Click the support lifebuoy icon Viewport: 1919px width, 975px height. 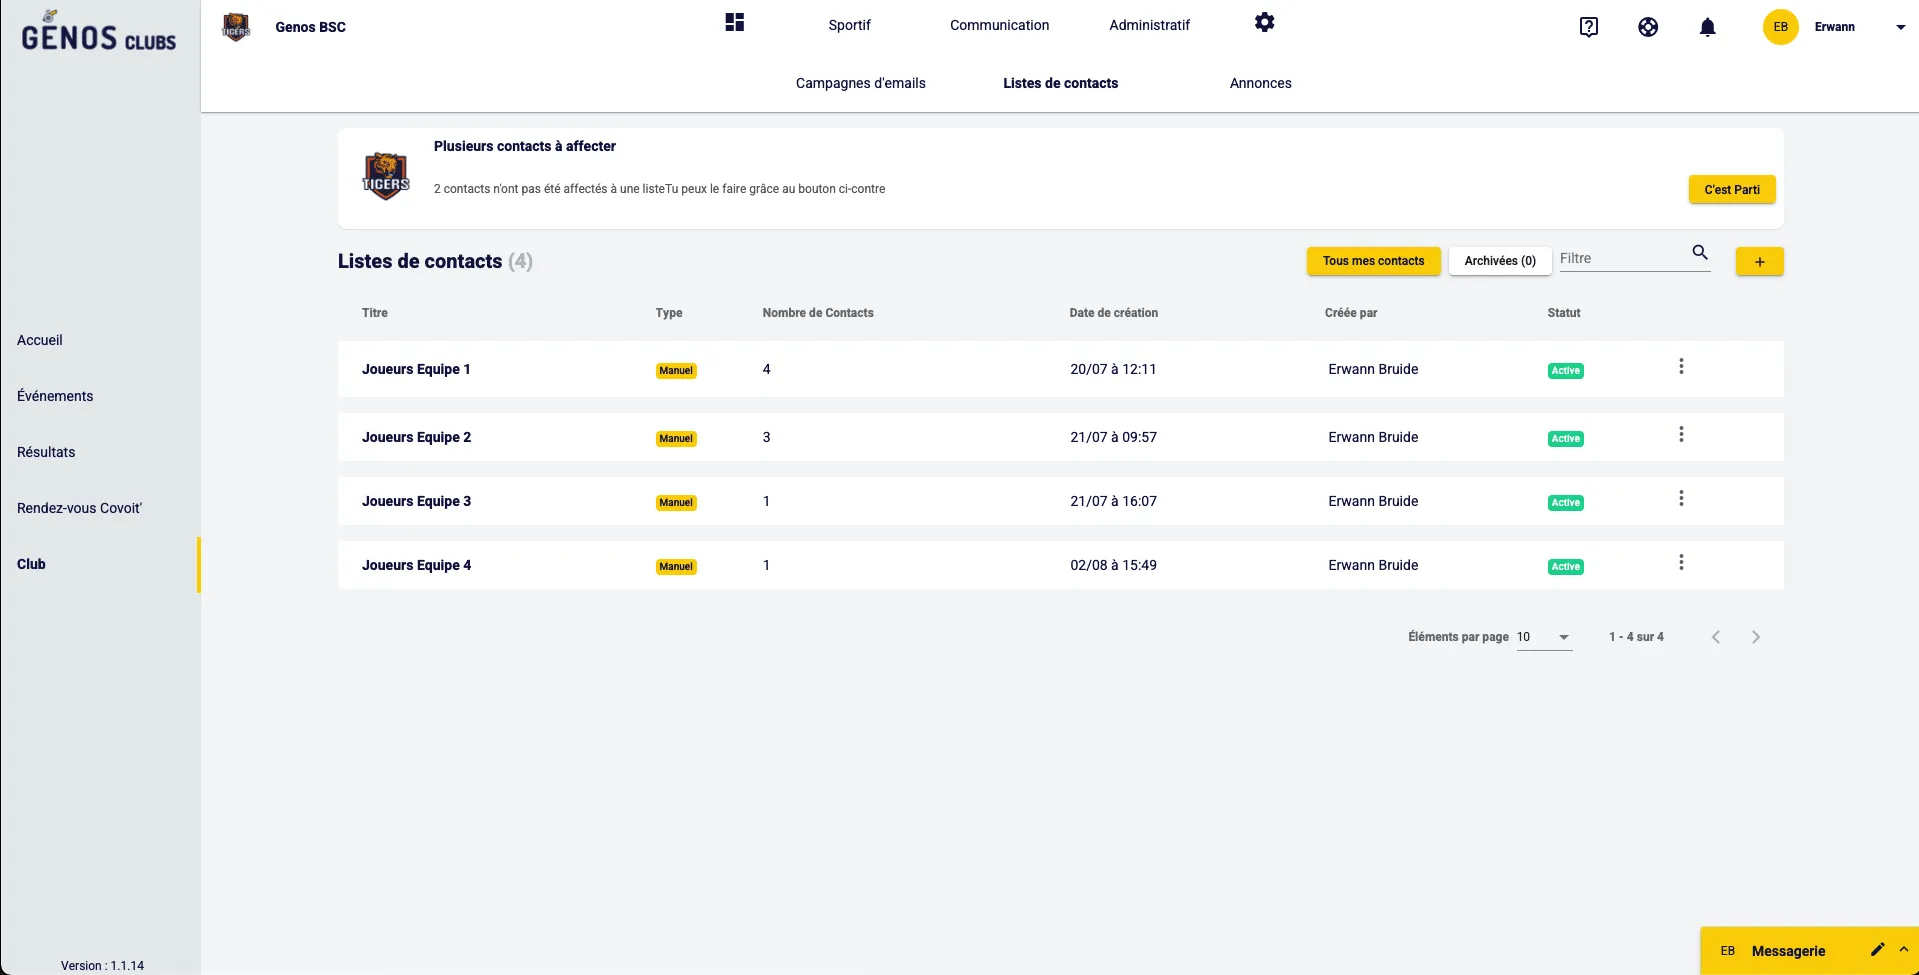point(1648,27)
